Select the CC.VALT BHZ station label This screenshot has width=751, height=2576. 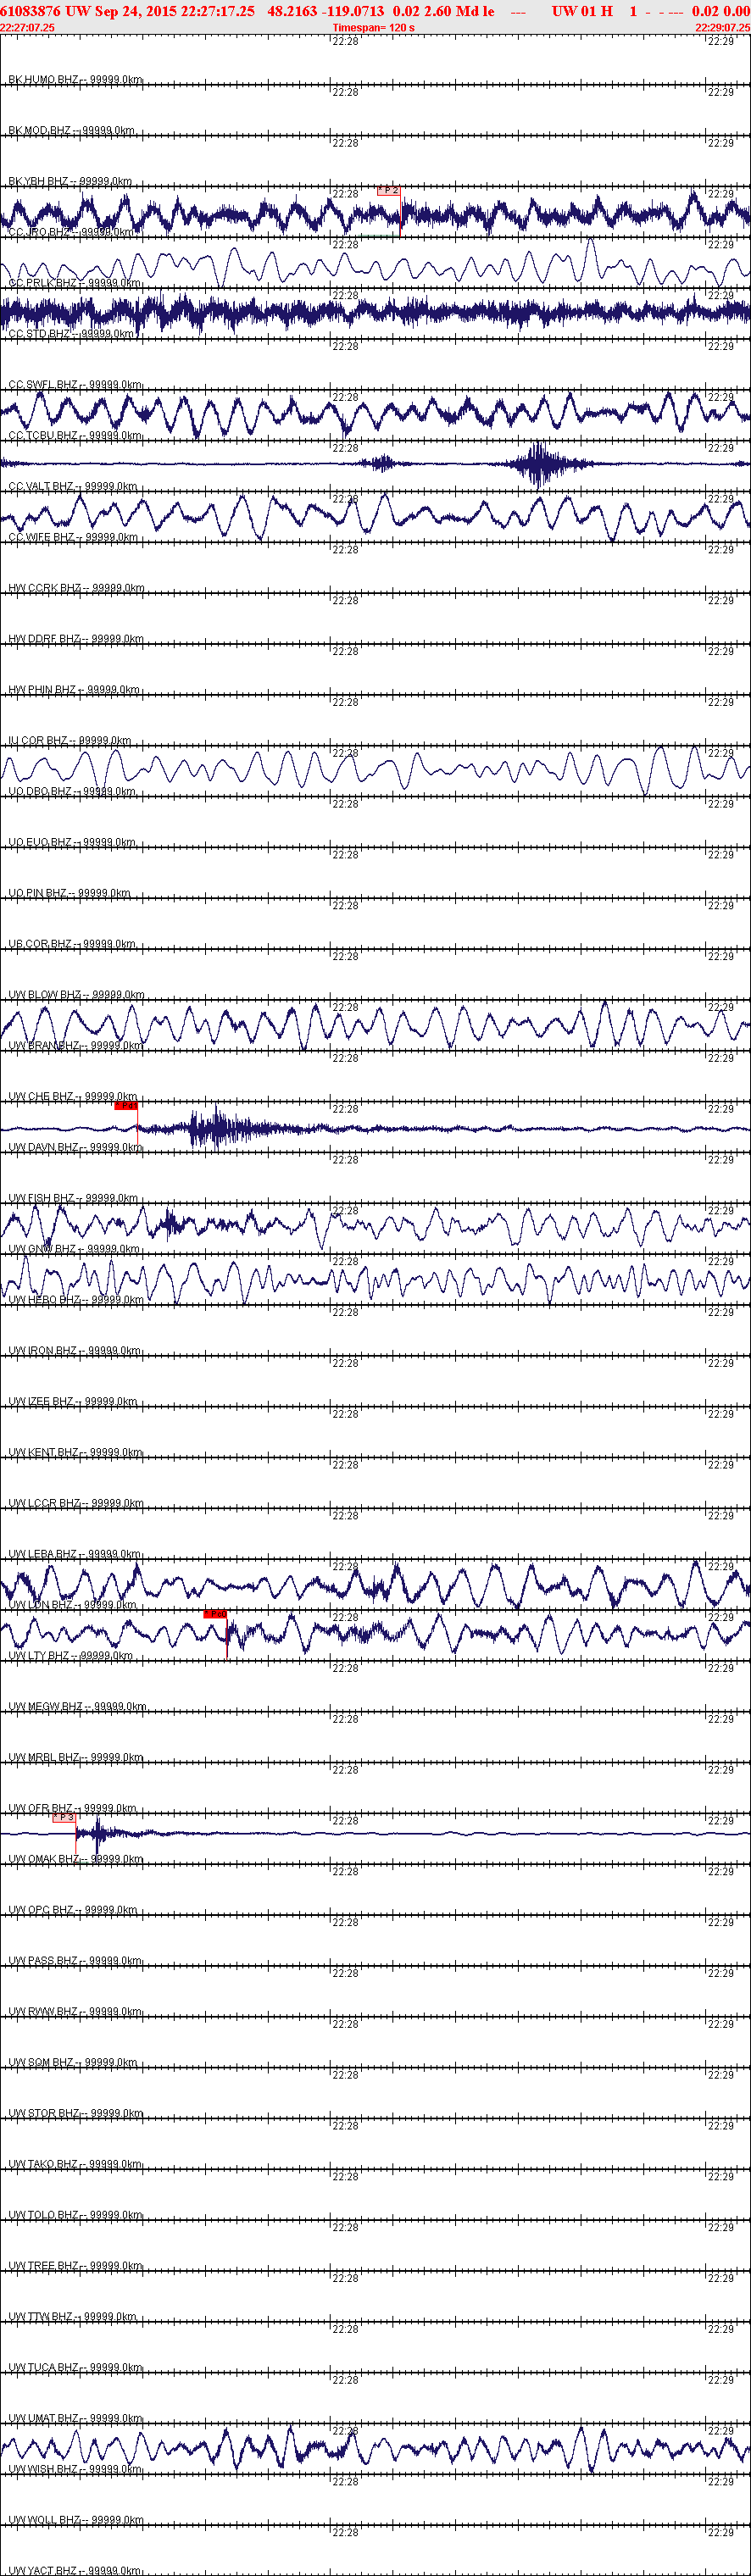(x=73, y=487)
